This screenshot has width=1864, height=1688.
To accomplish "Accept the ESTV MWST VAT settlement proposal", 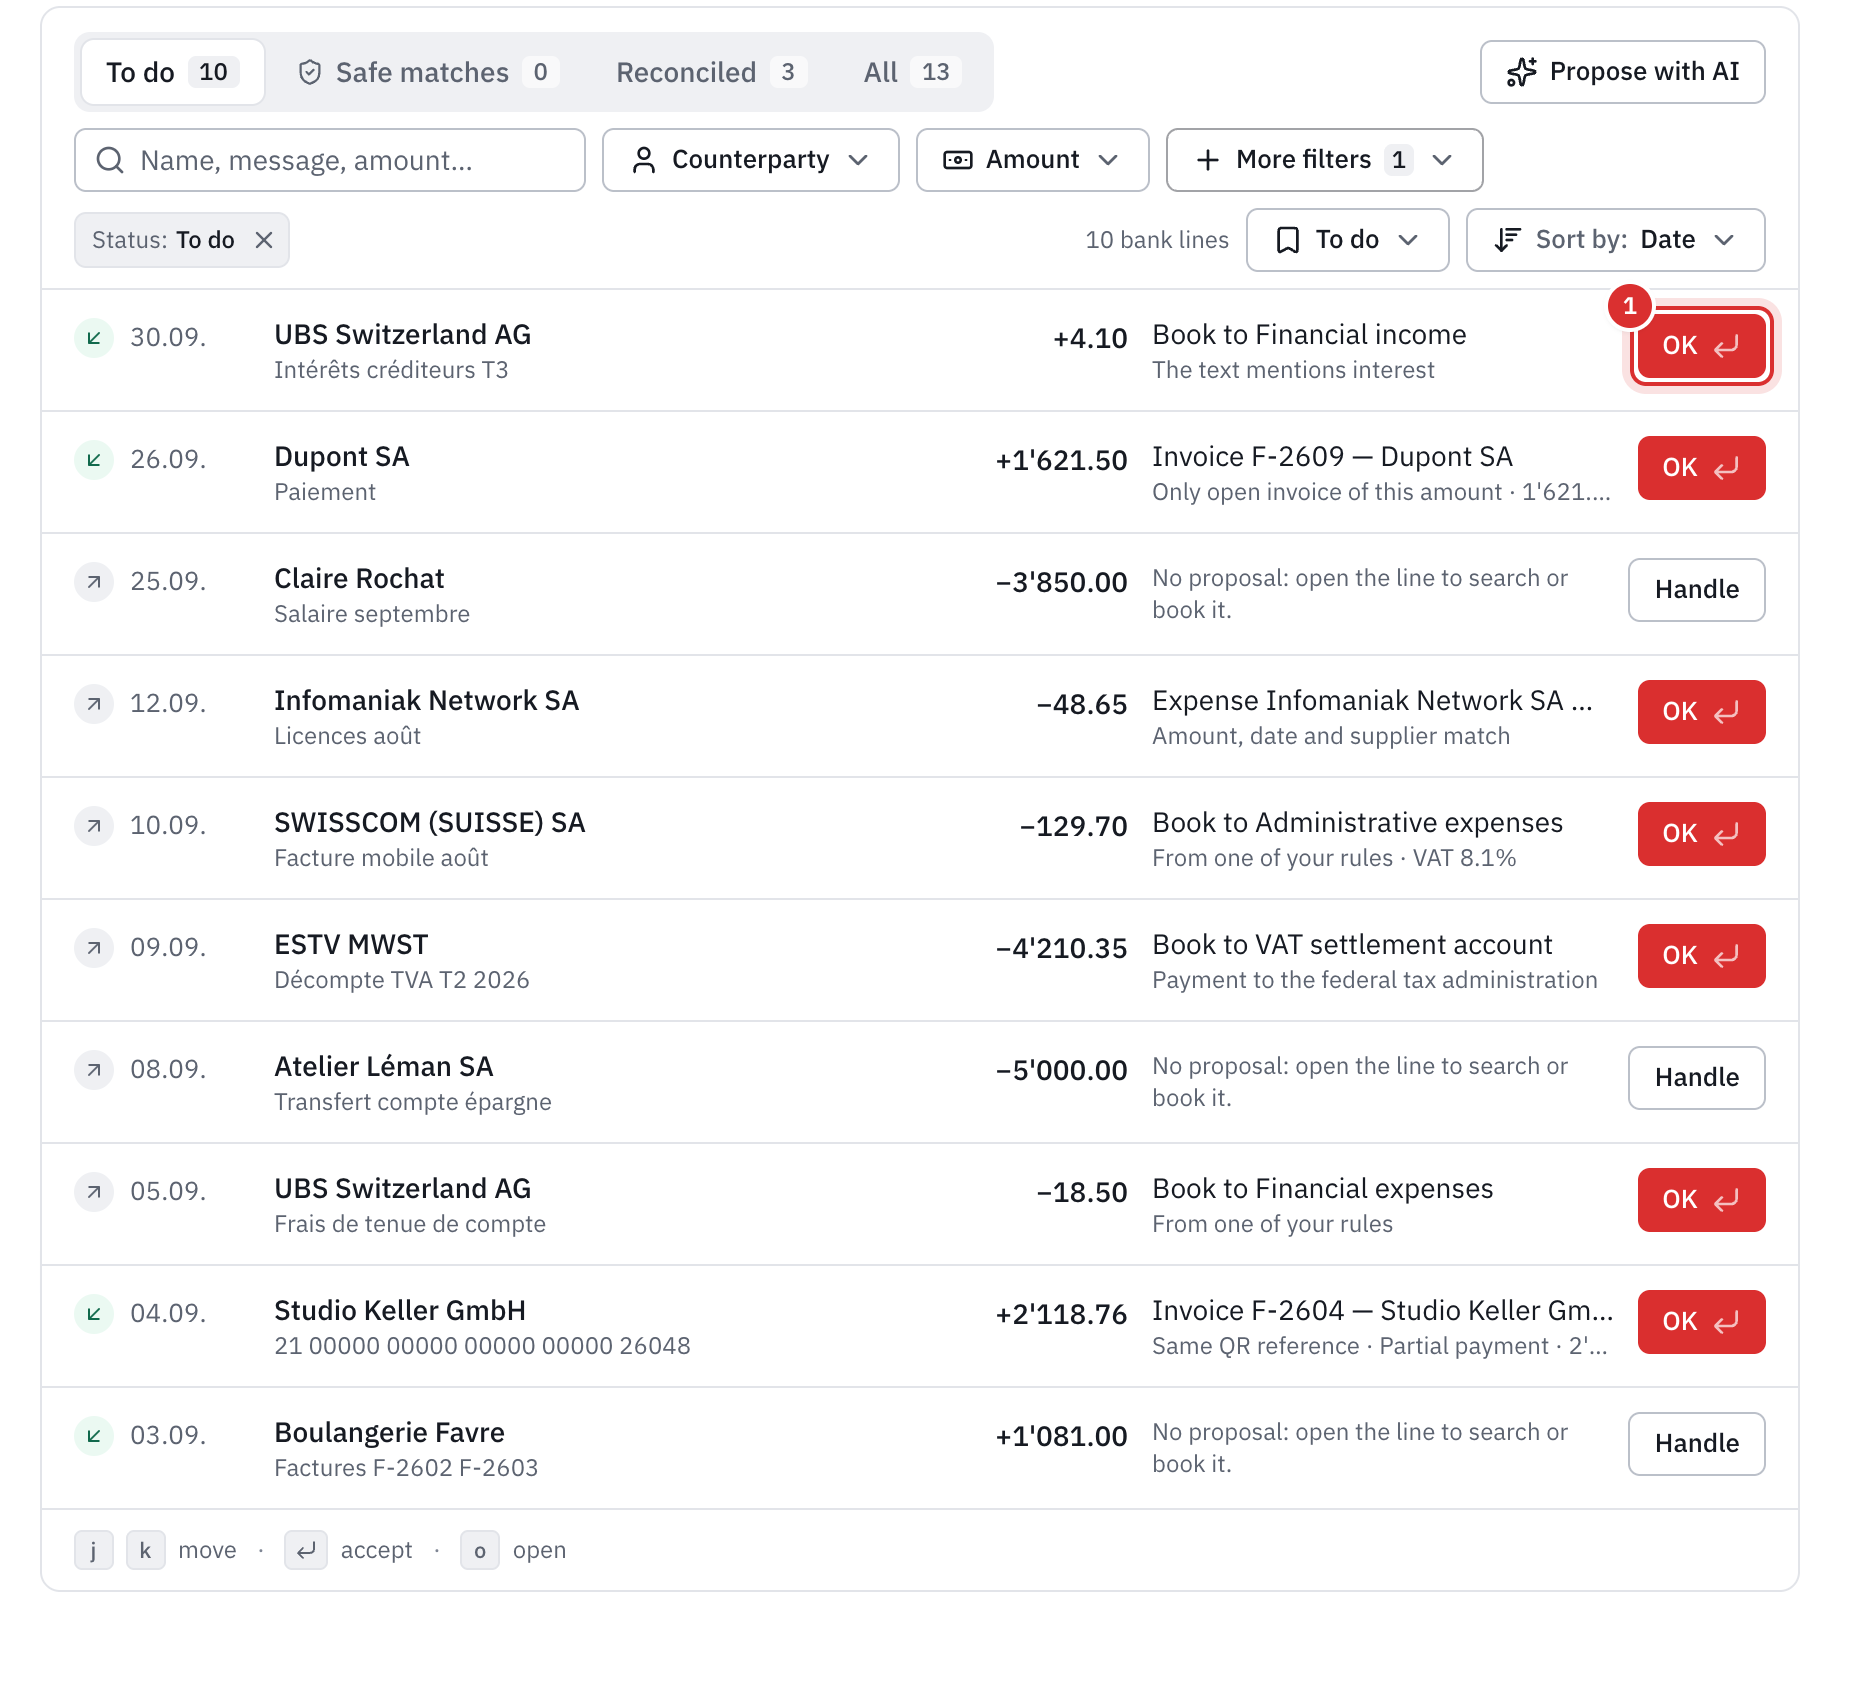I will [1702, 956].
